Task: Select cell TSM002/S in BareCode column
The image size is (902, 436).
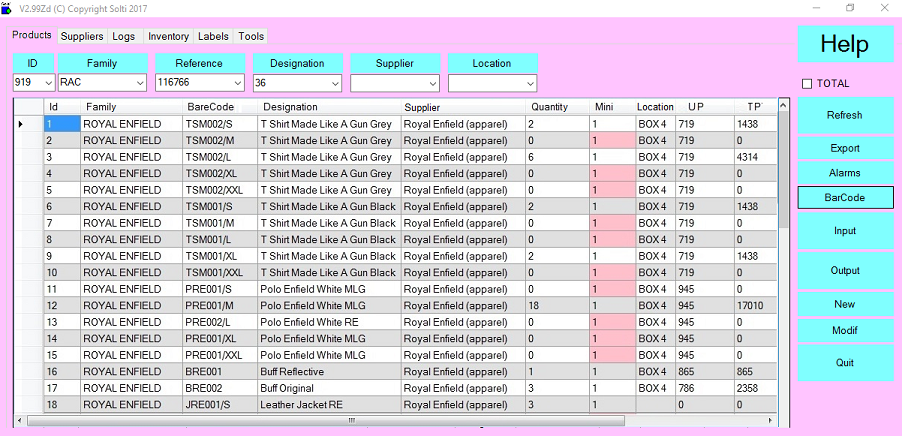Action: coord(219,124)
